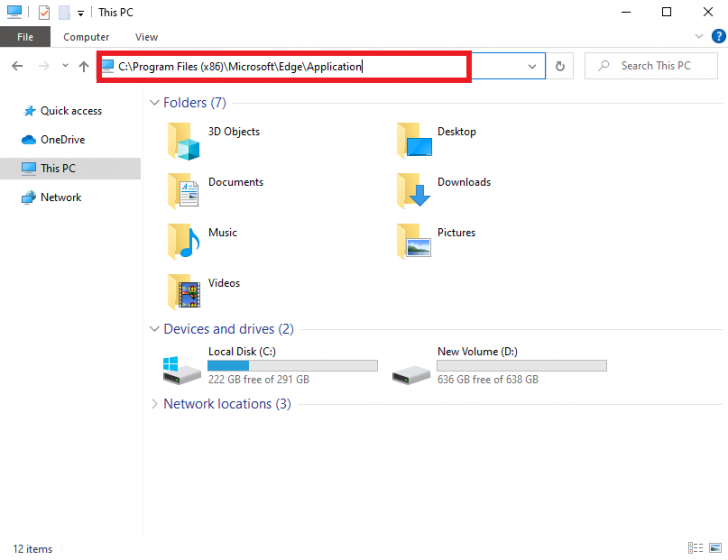This screenshot has width=728, height=560.
Task: Select the Downloads folder icon
Action: coord(414,189)
